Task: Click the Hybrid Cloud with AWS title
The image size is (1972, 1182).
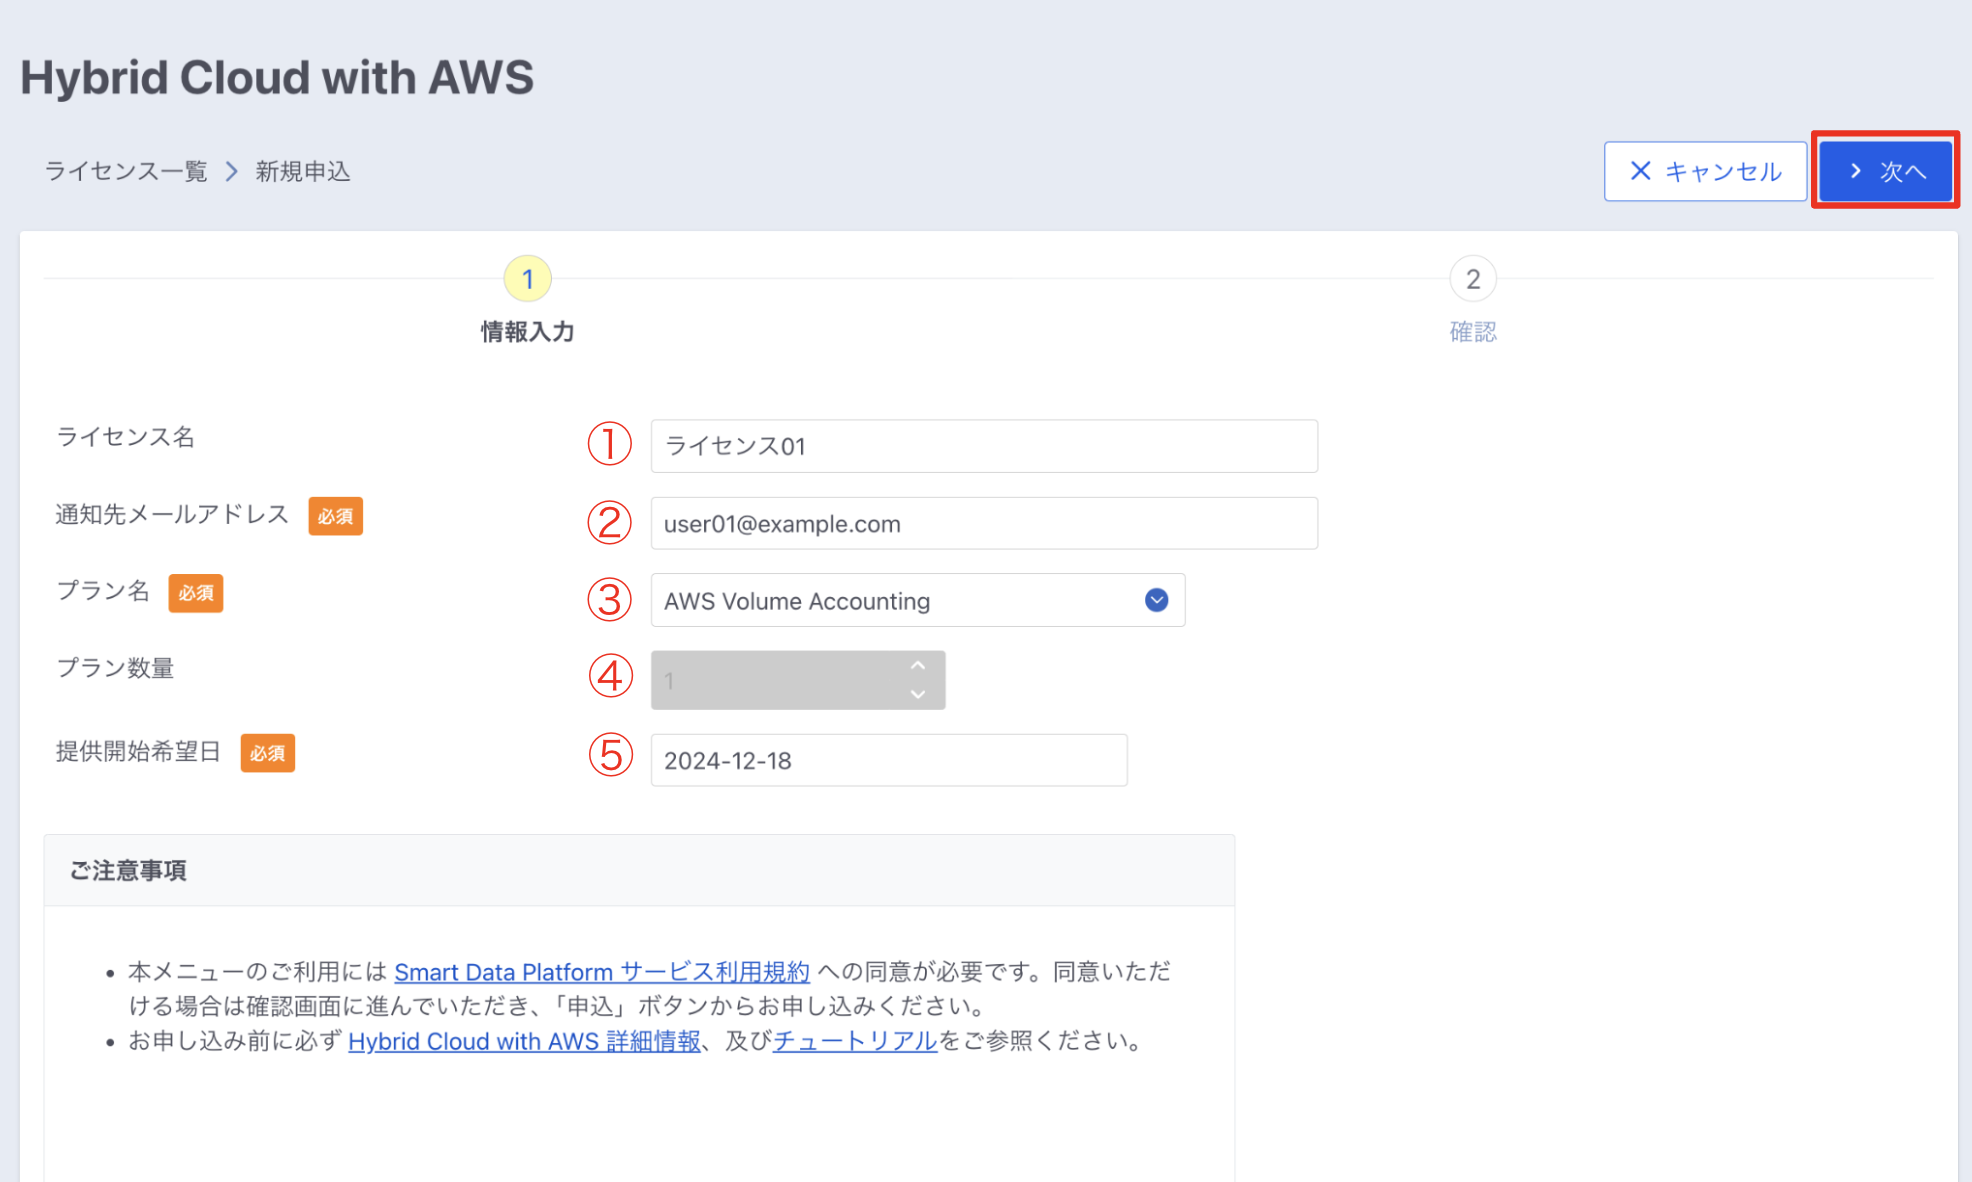Action: pyautogui.click(x=277, y=77)
